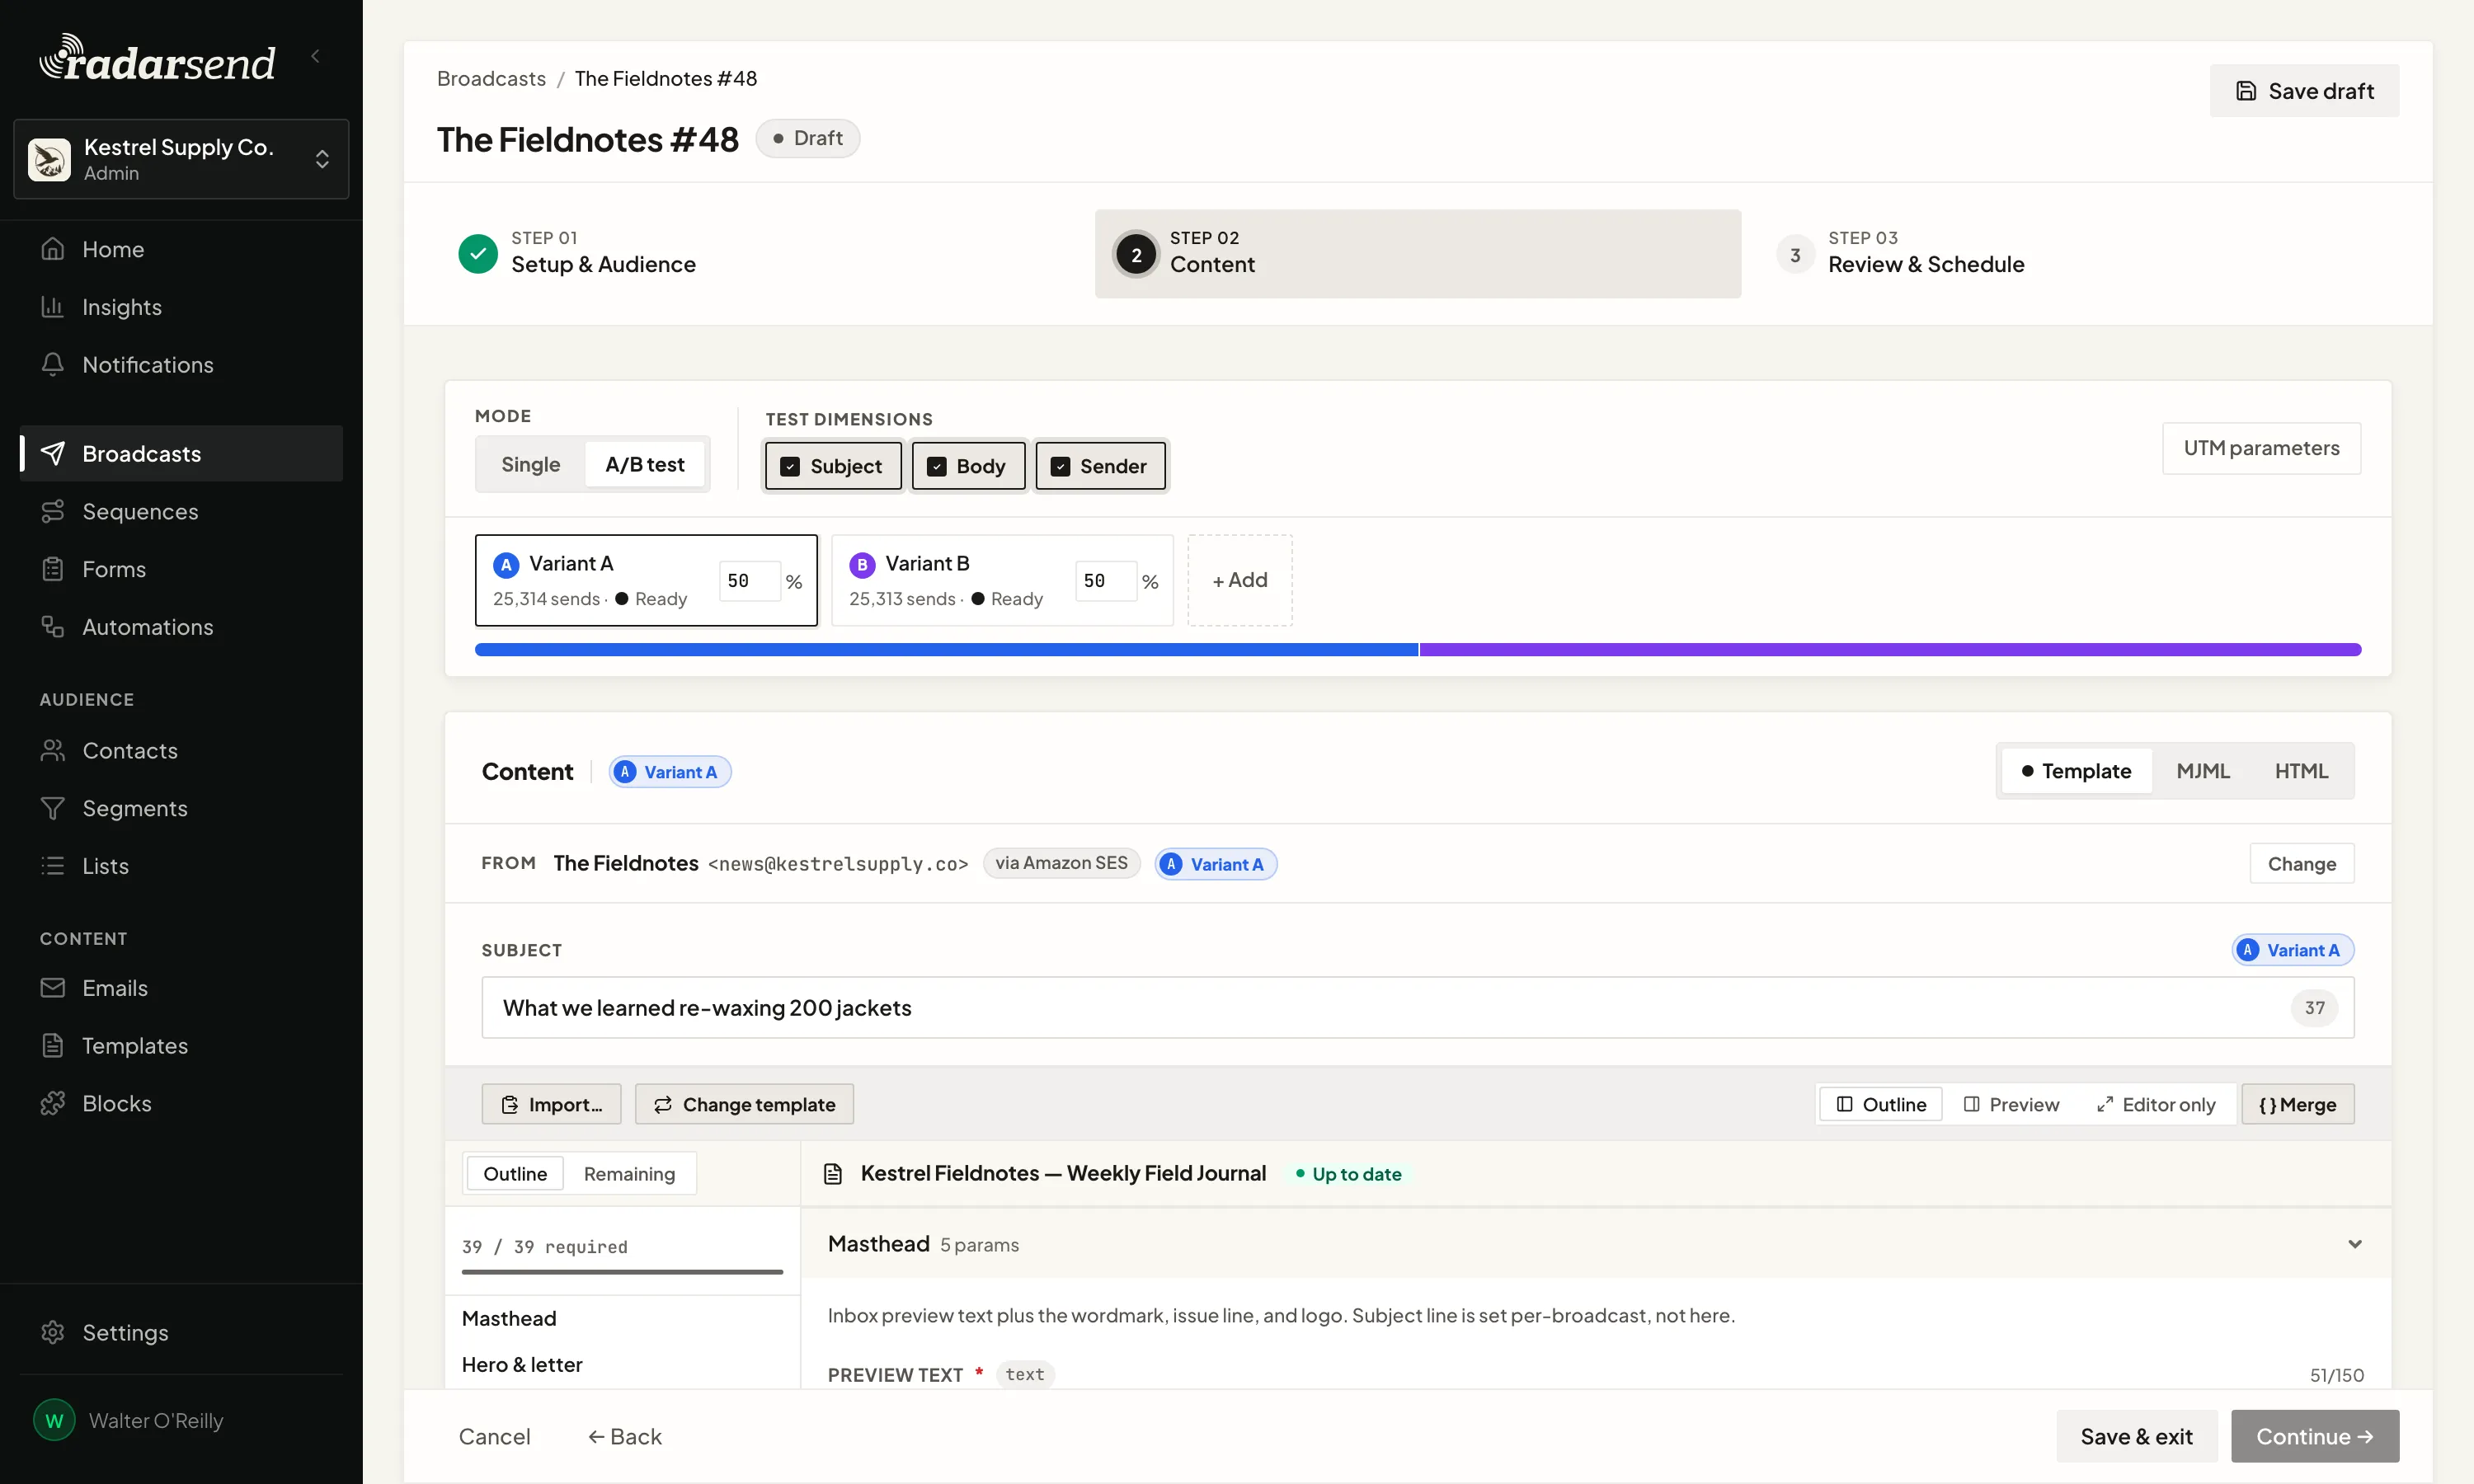Viewport: 2474px width, 1484px height.
Task: Click Change template button
Action: coord(744,1105)
